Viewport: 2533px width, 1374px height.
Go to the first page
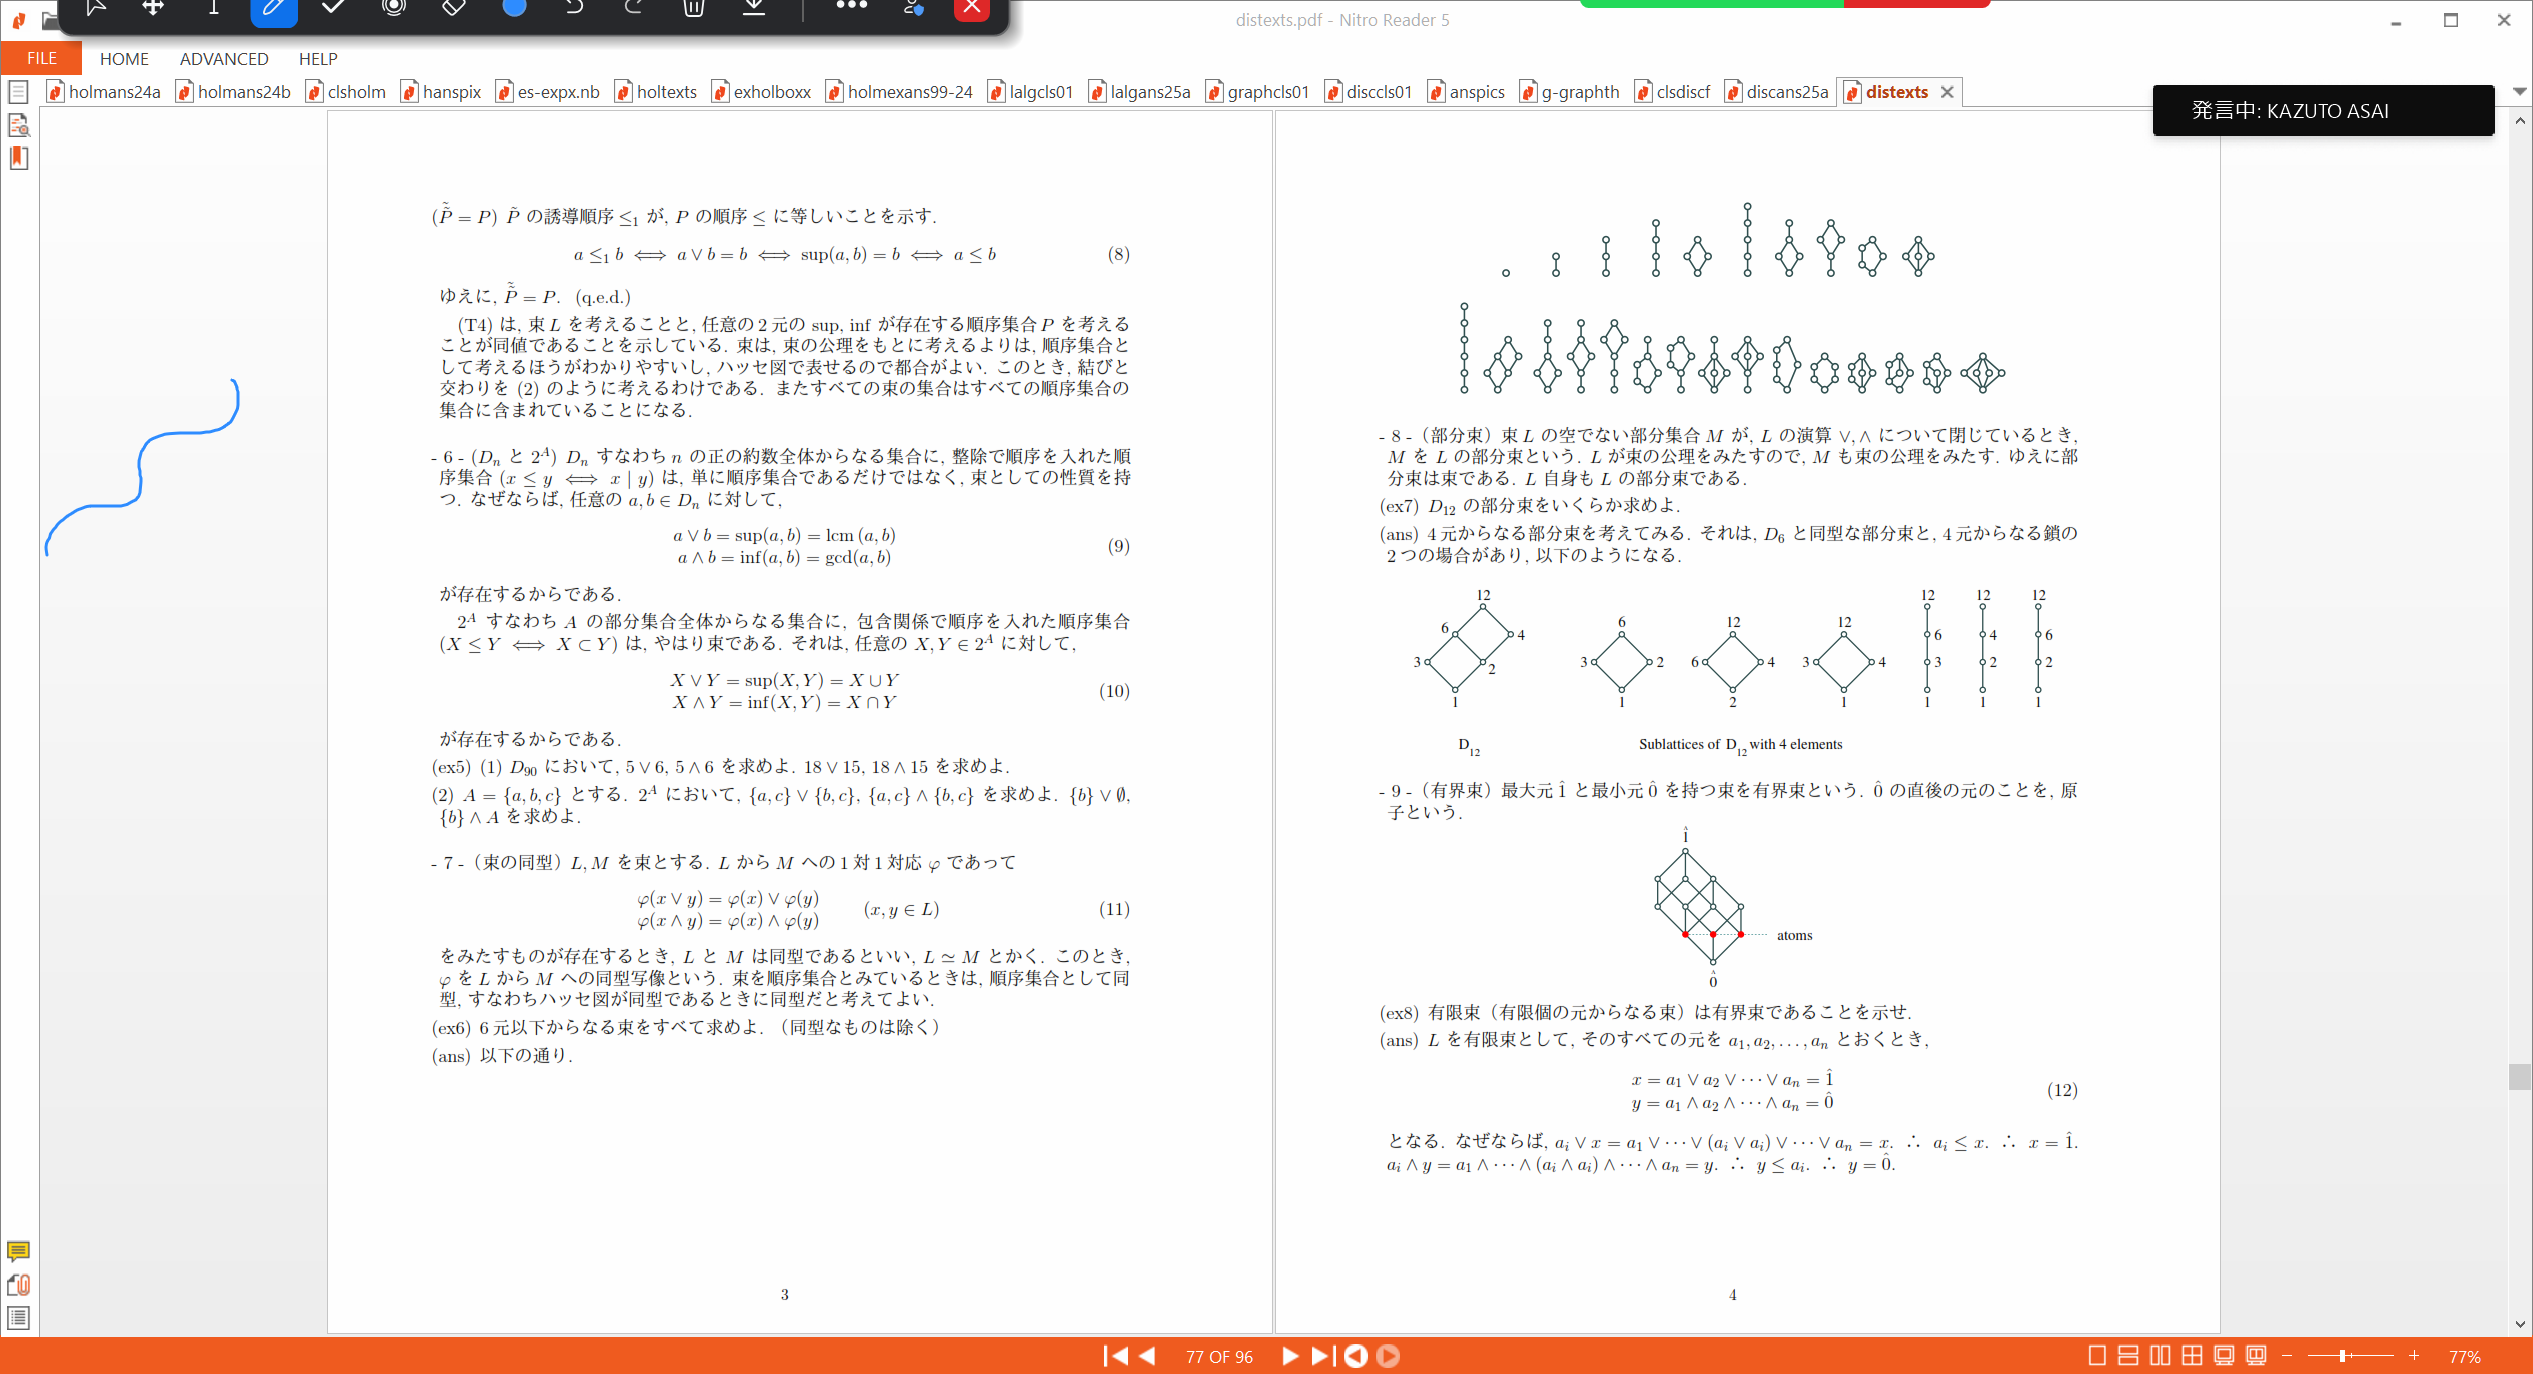tap(1115, 1356)
